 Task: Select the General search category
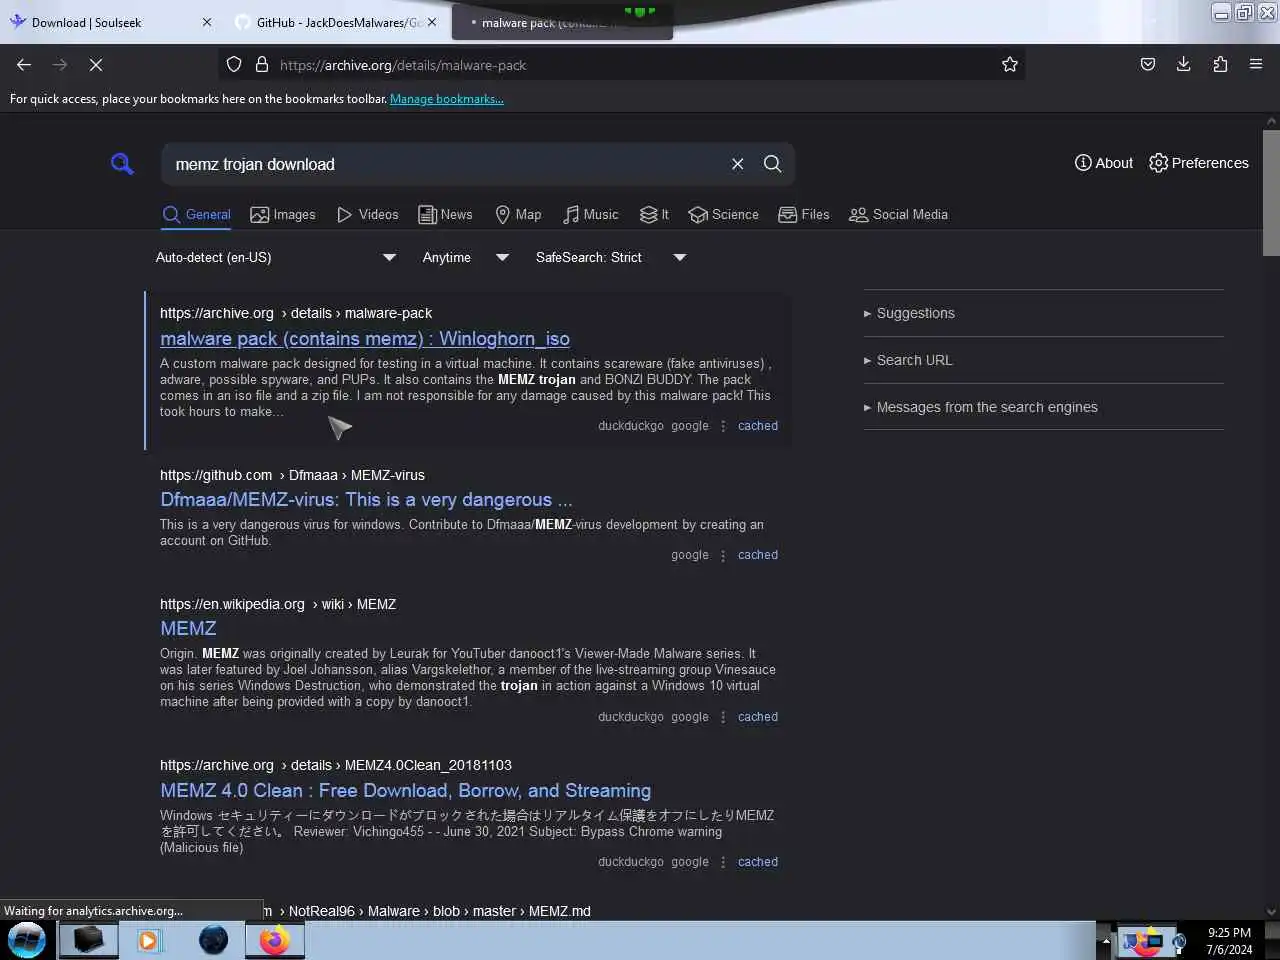click(x=197, y=214)
